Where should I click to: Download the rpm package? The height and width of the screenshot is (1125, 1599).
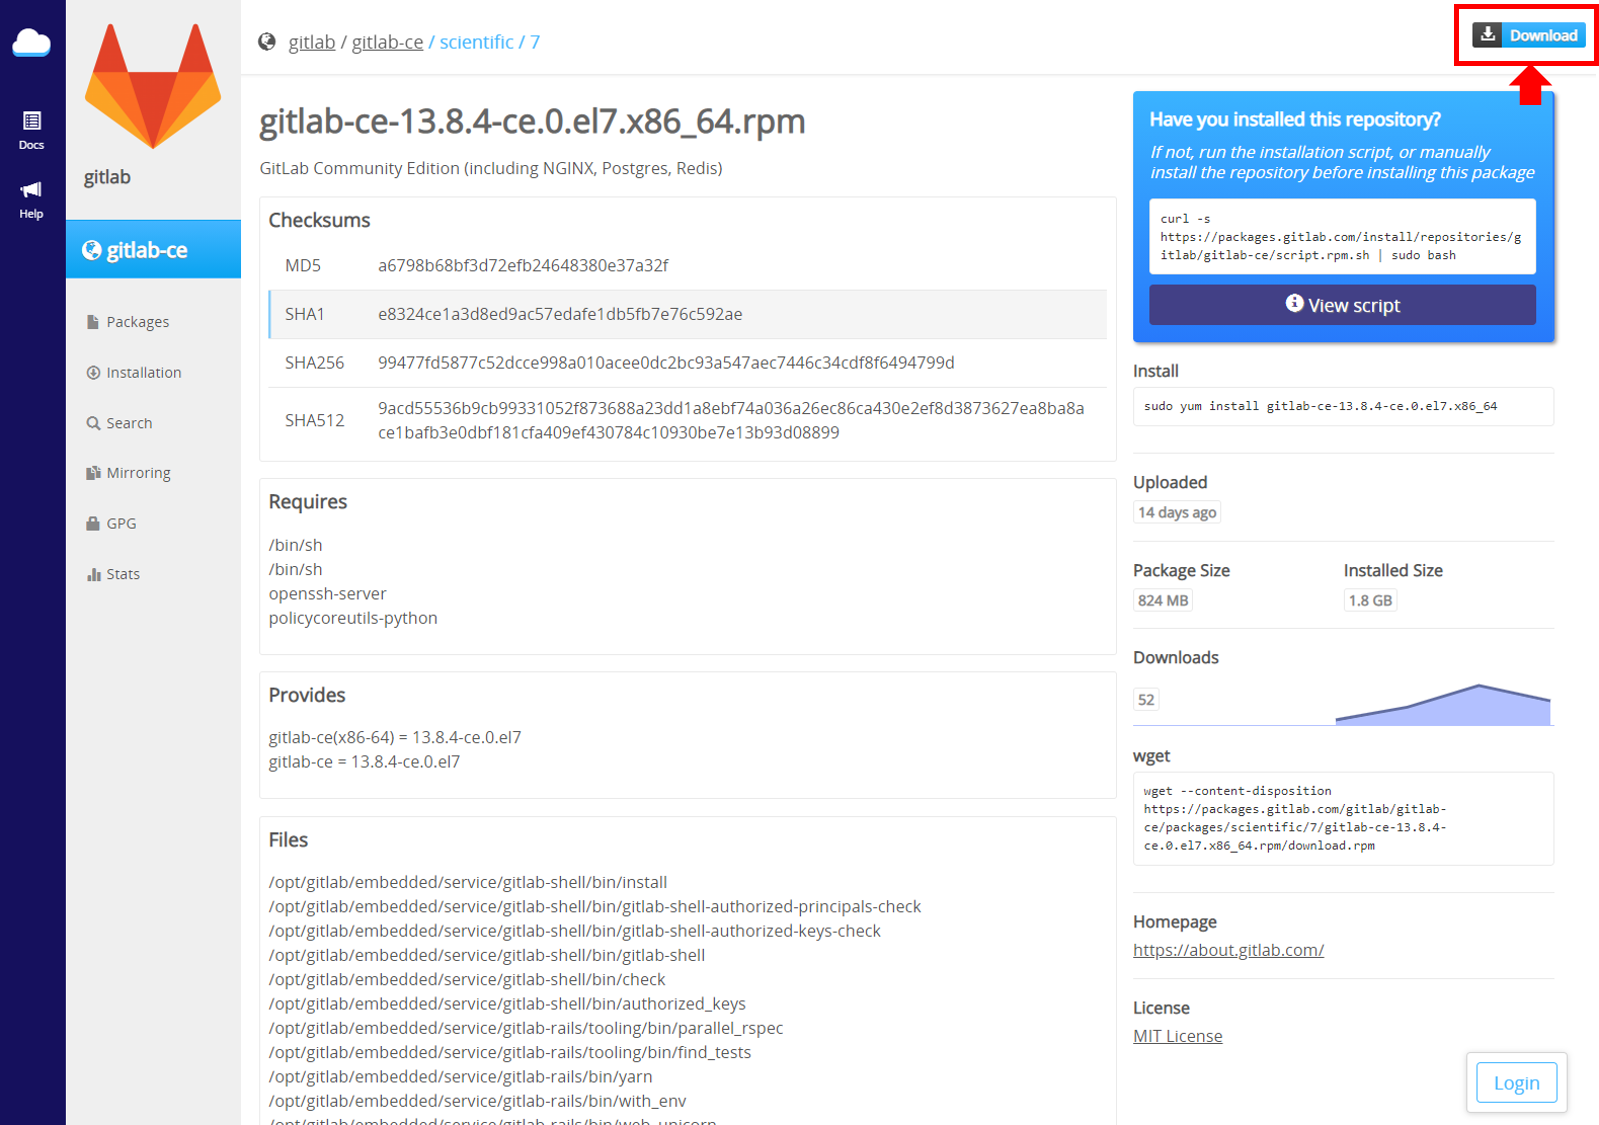[1528, 35]
